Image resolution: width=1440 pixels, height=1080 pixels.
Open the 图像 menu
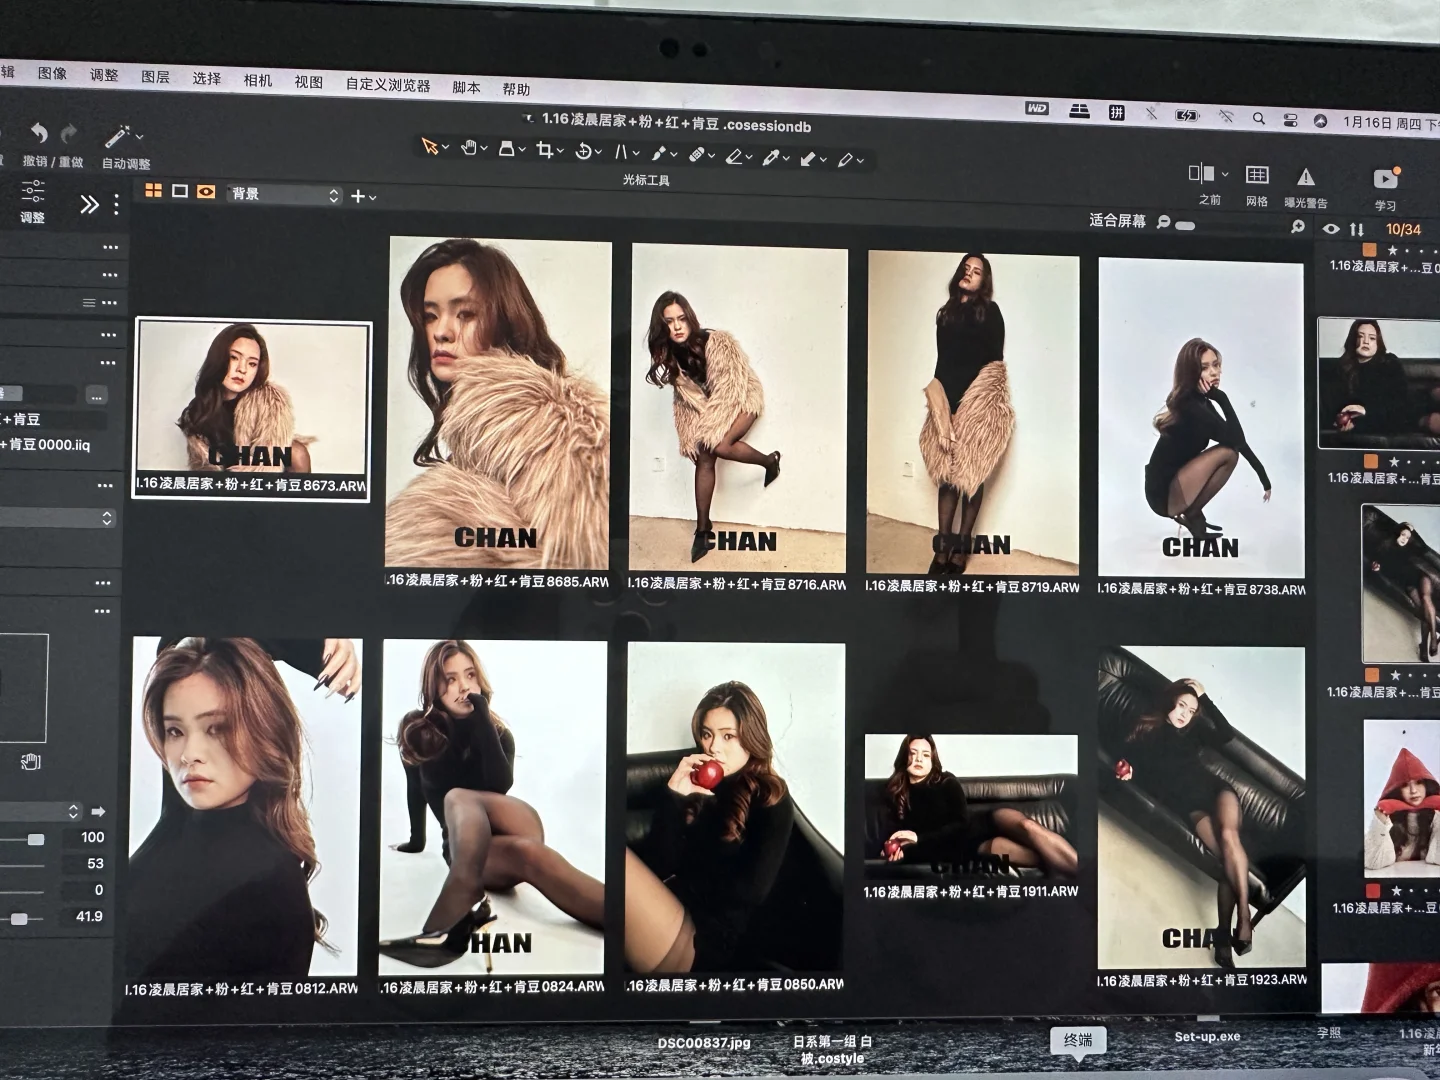tap(52, 73)
